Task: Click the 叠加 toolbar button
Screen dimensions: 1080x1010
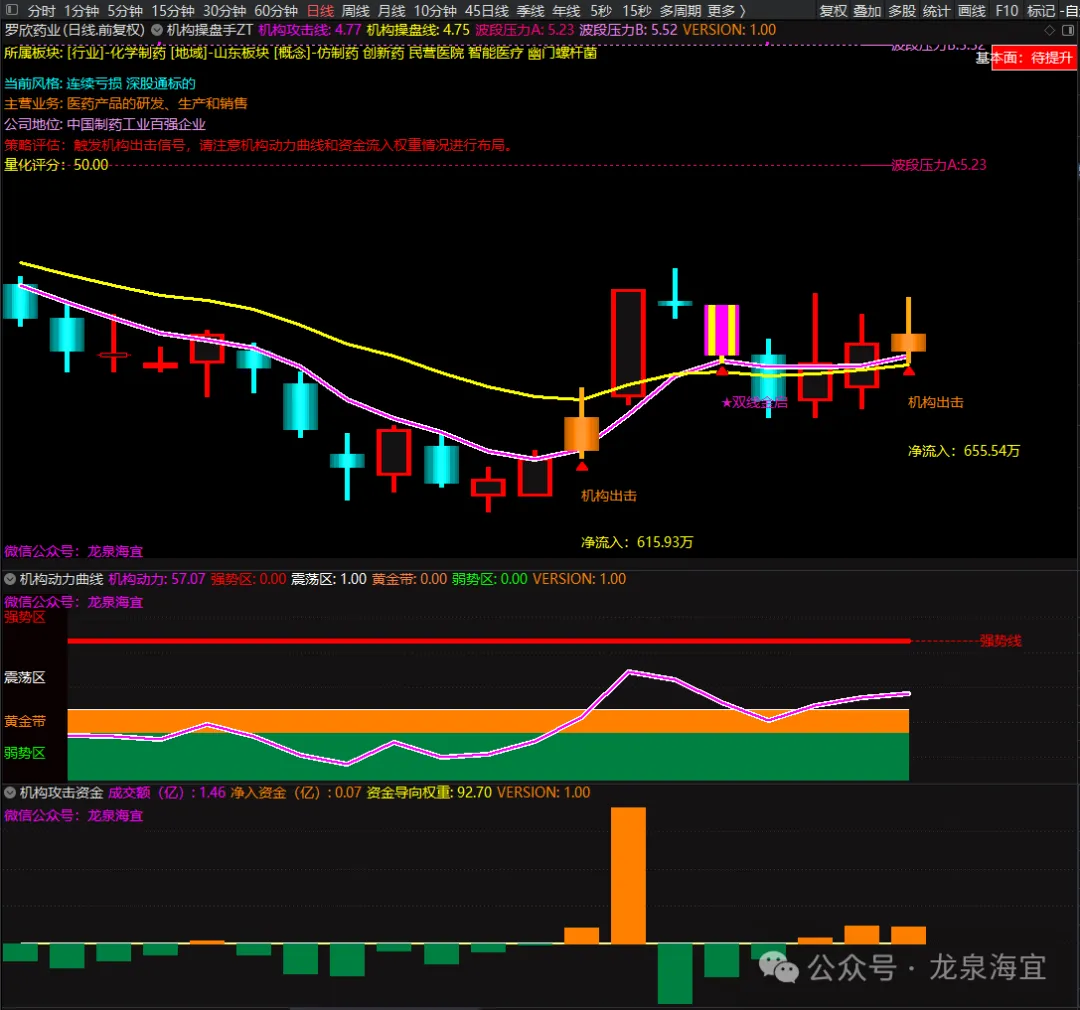Action: click(x=867, y=11)
